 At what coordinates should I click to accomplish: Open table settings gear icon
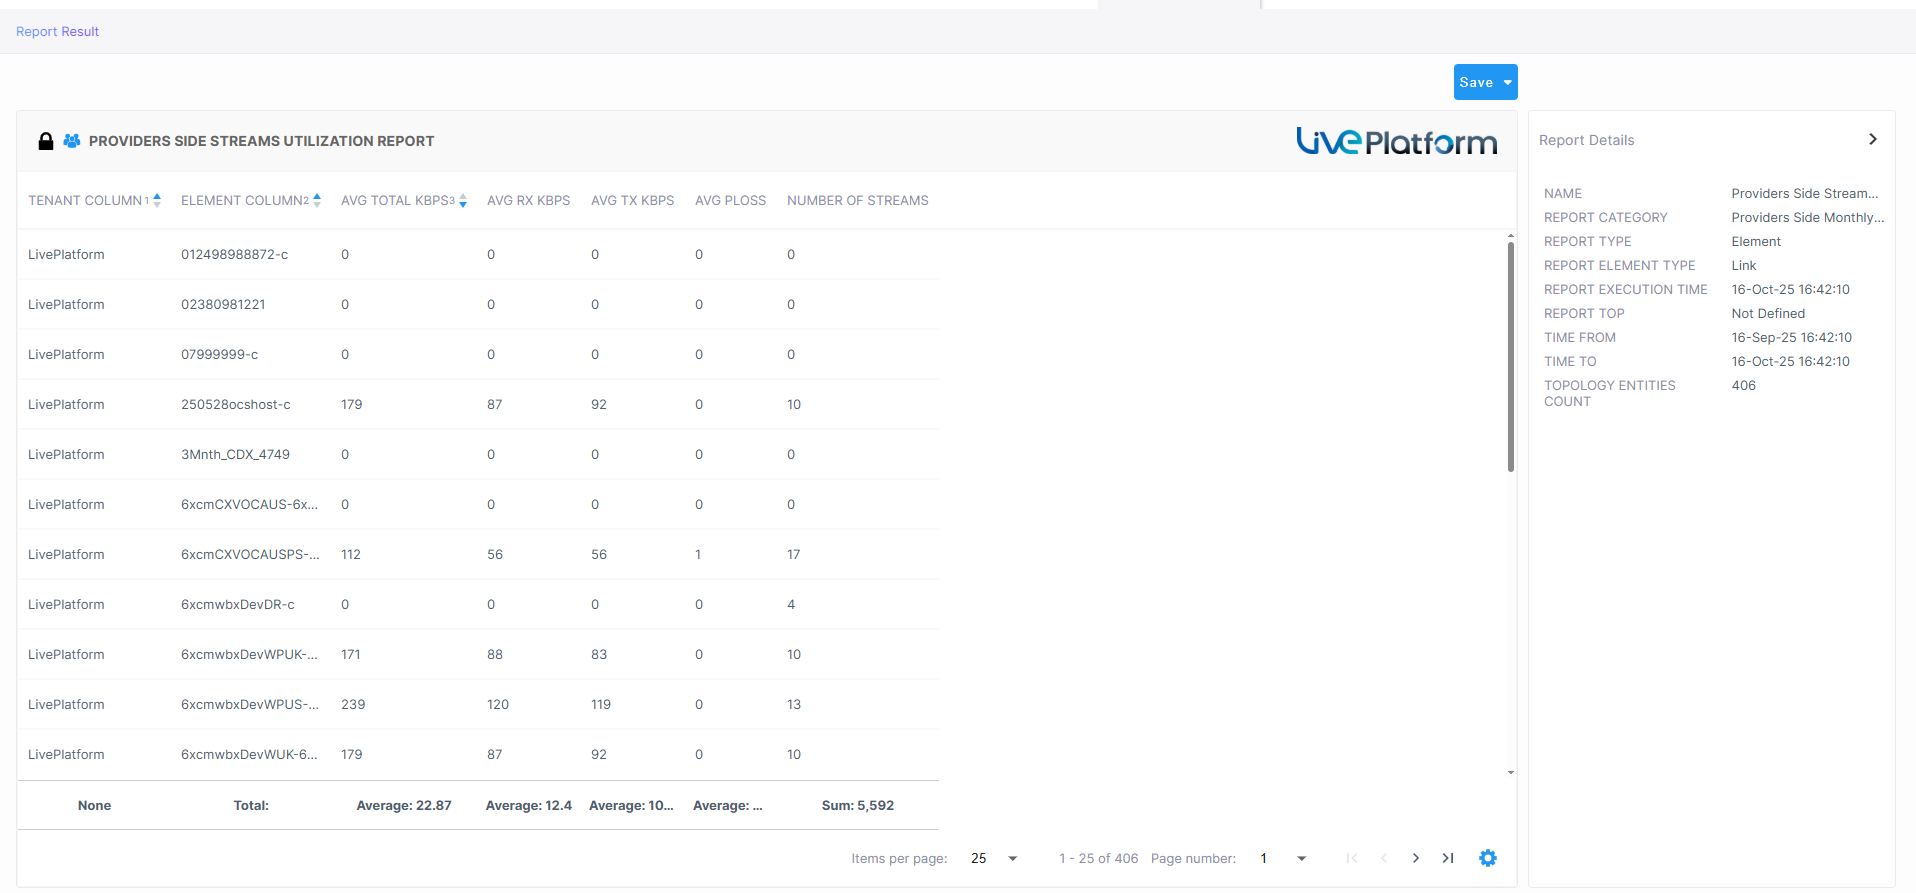tap(1488, 858)
